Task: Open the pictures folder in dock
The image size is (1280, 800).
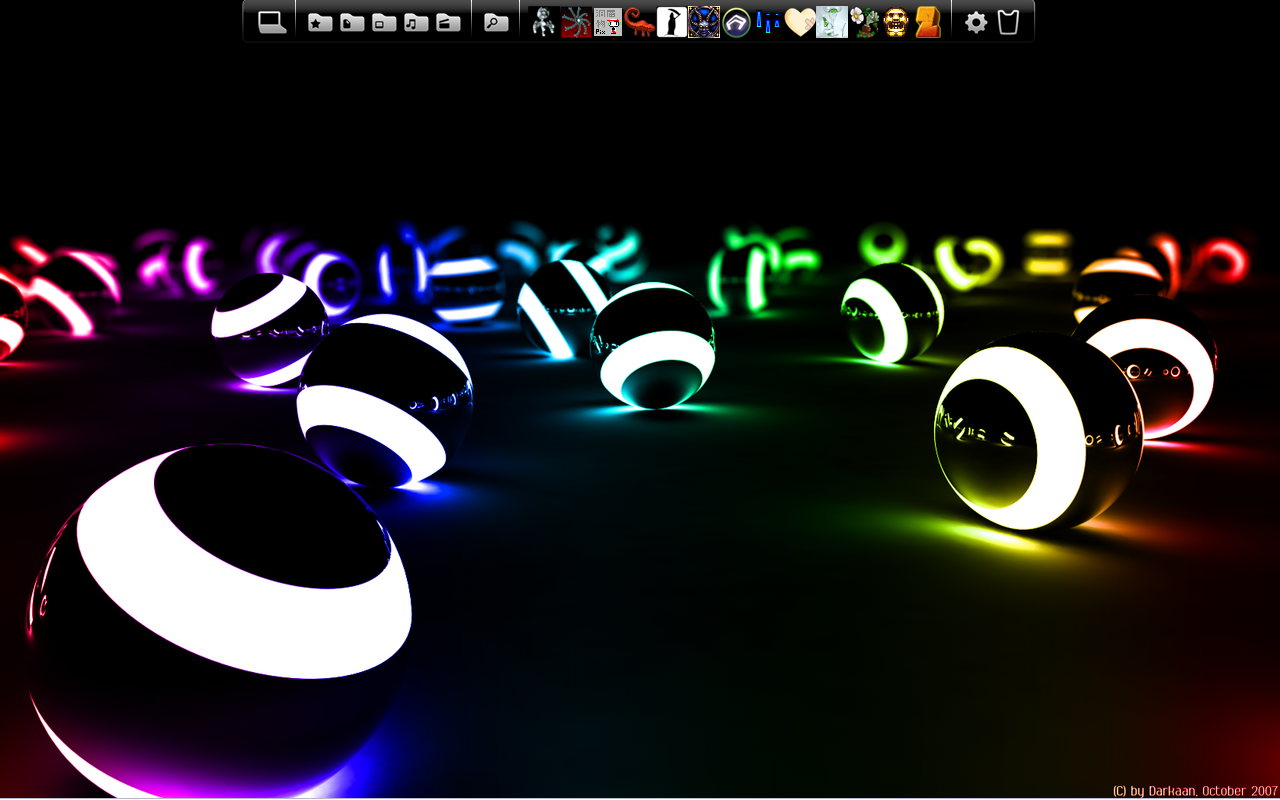Action: pos(384,22)
